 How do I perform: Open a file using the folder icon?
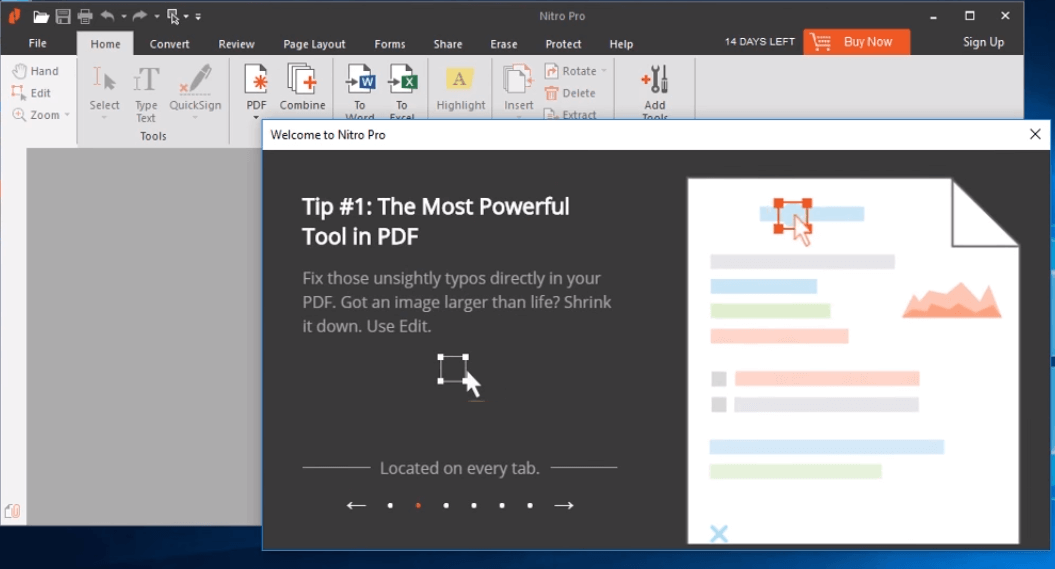click(41, 16)
